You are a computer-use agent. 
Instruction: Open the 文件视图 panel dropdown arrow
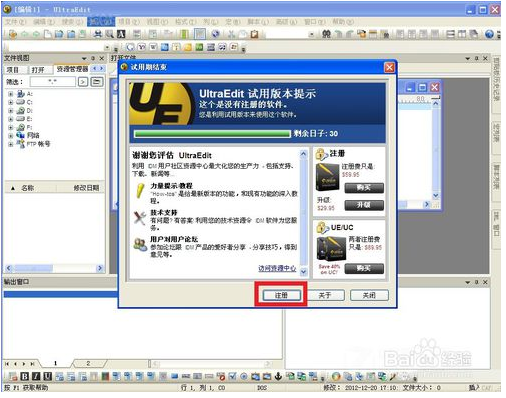point(84,58)
